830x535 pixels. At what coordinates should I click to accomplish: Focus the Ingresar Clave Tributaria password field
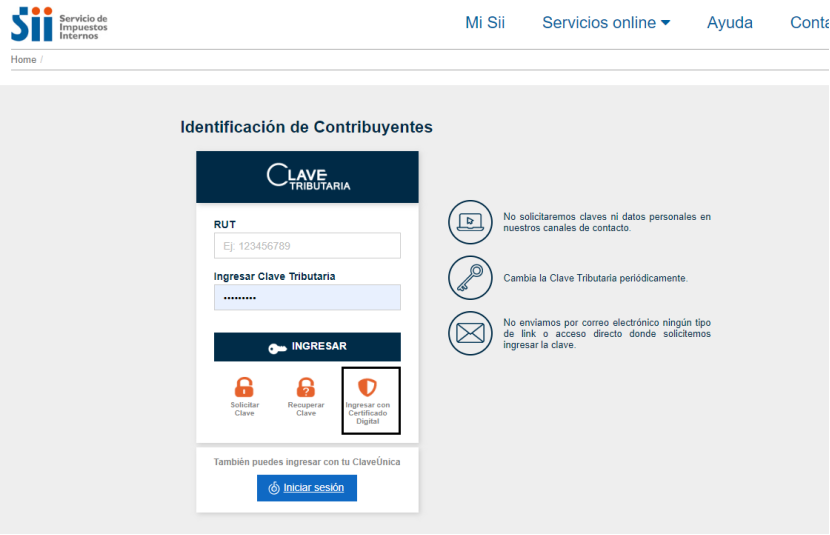click(307, 297)
